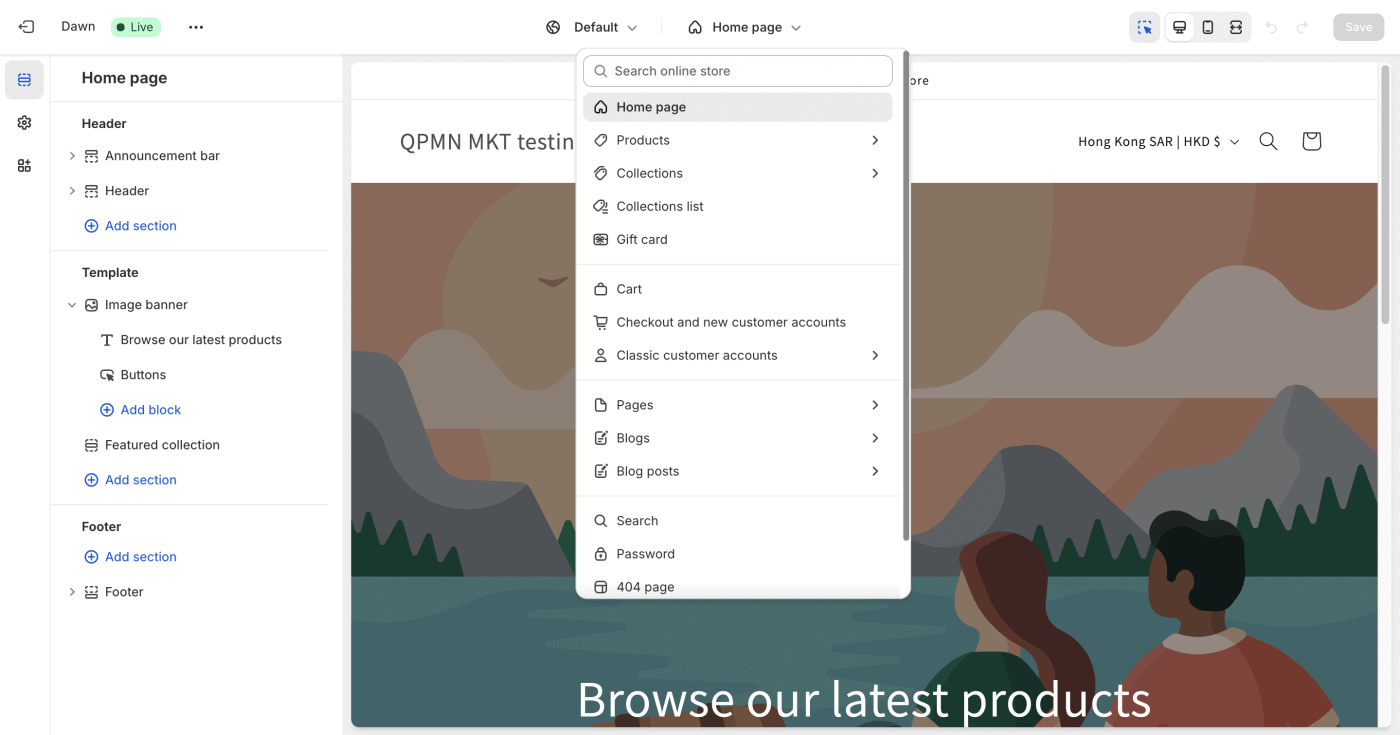Viewport: 1400px width, 735px height.
Task: Open the App embeds icon in sidebar
Action: point(24,166)
